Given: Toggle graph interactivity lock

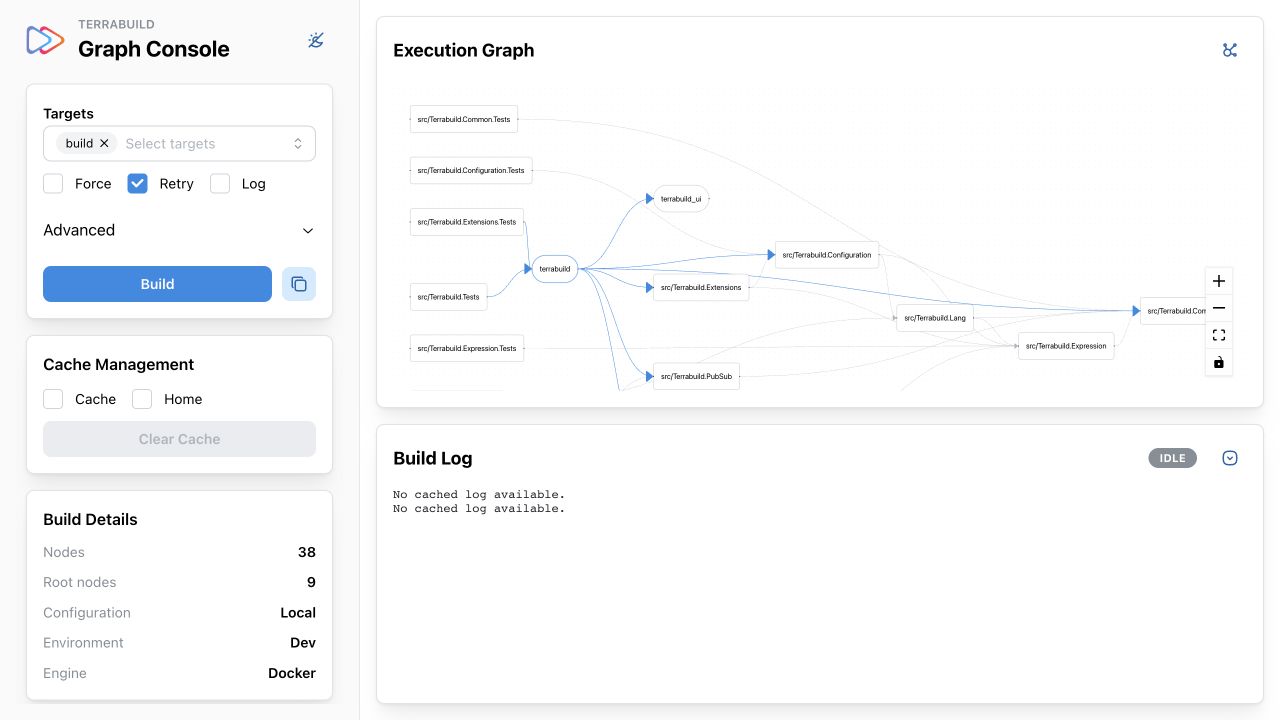Looking at the screenshot, I should tap(1218, 362).
